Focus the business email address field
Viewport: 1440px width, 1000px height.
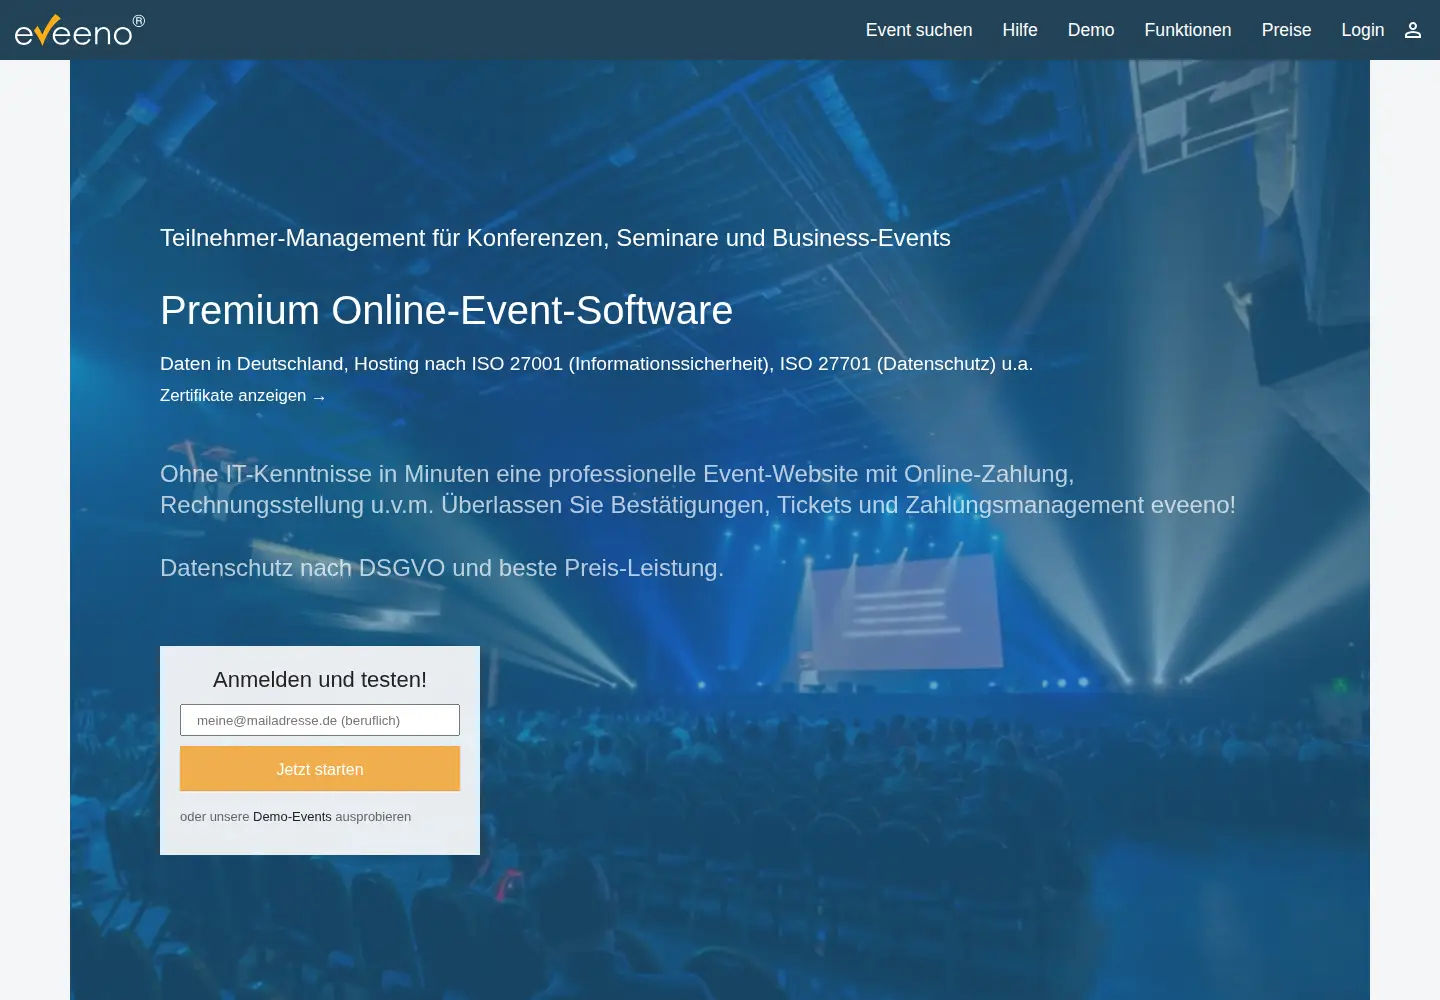(x=320, y=720)
